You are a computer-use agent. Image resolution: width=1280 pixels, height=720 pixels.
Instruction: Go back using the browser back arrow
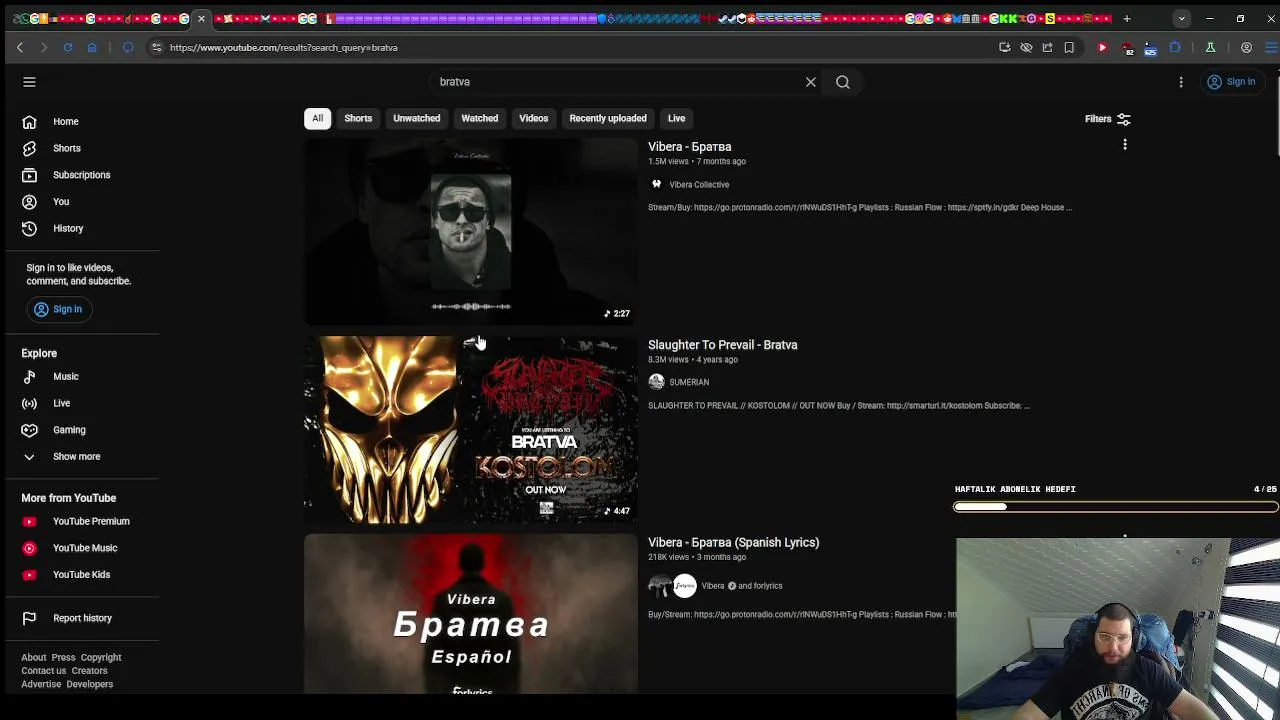[x=20, y=47]
